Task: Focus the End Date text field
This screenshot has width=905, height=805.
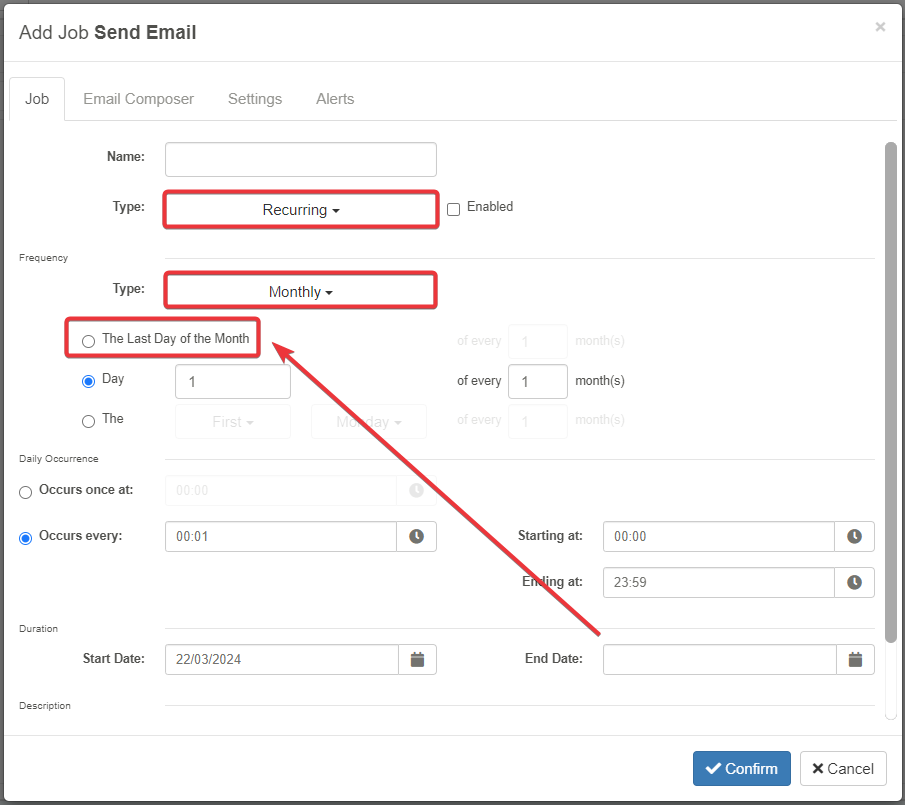Action: [719, 659]
